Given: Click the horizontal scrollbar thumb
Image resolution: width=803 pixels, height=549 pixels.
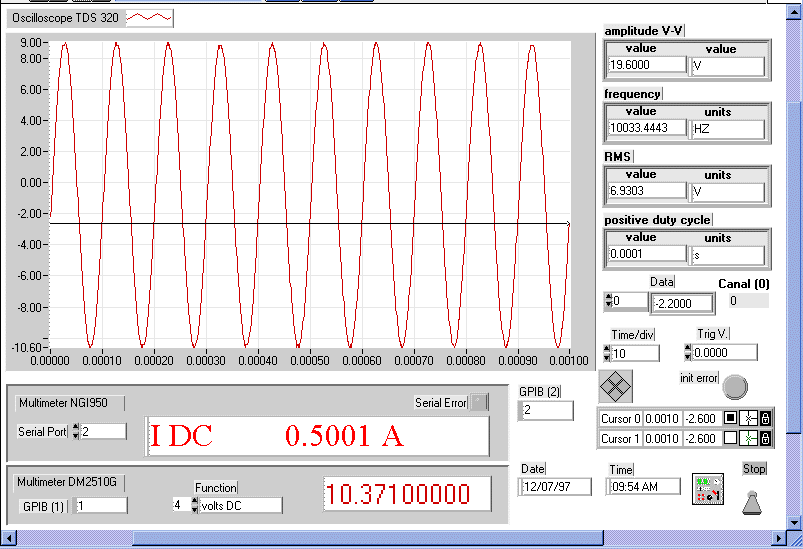Looking at the screenshot, I should 368,538.
